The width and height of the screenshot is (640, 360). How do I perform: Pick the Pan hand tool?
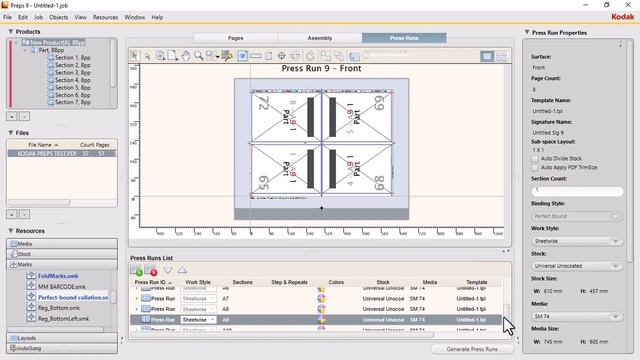pyautogui.click(x=186, y=56)
